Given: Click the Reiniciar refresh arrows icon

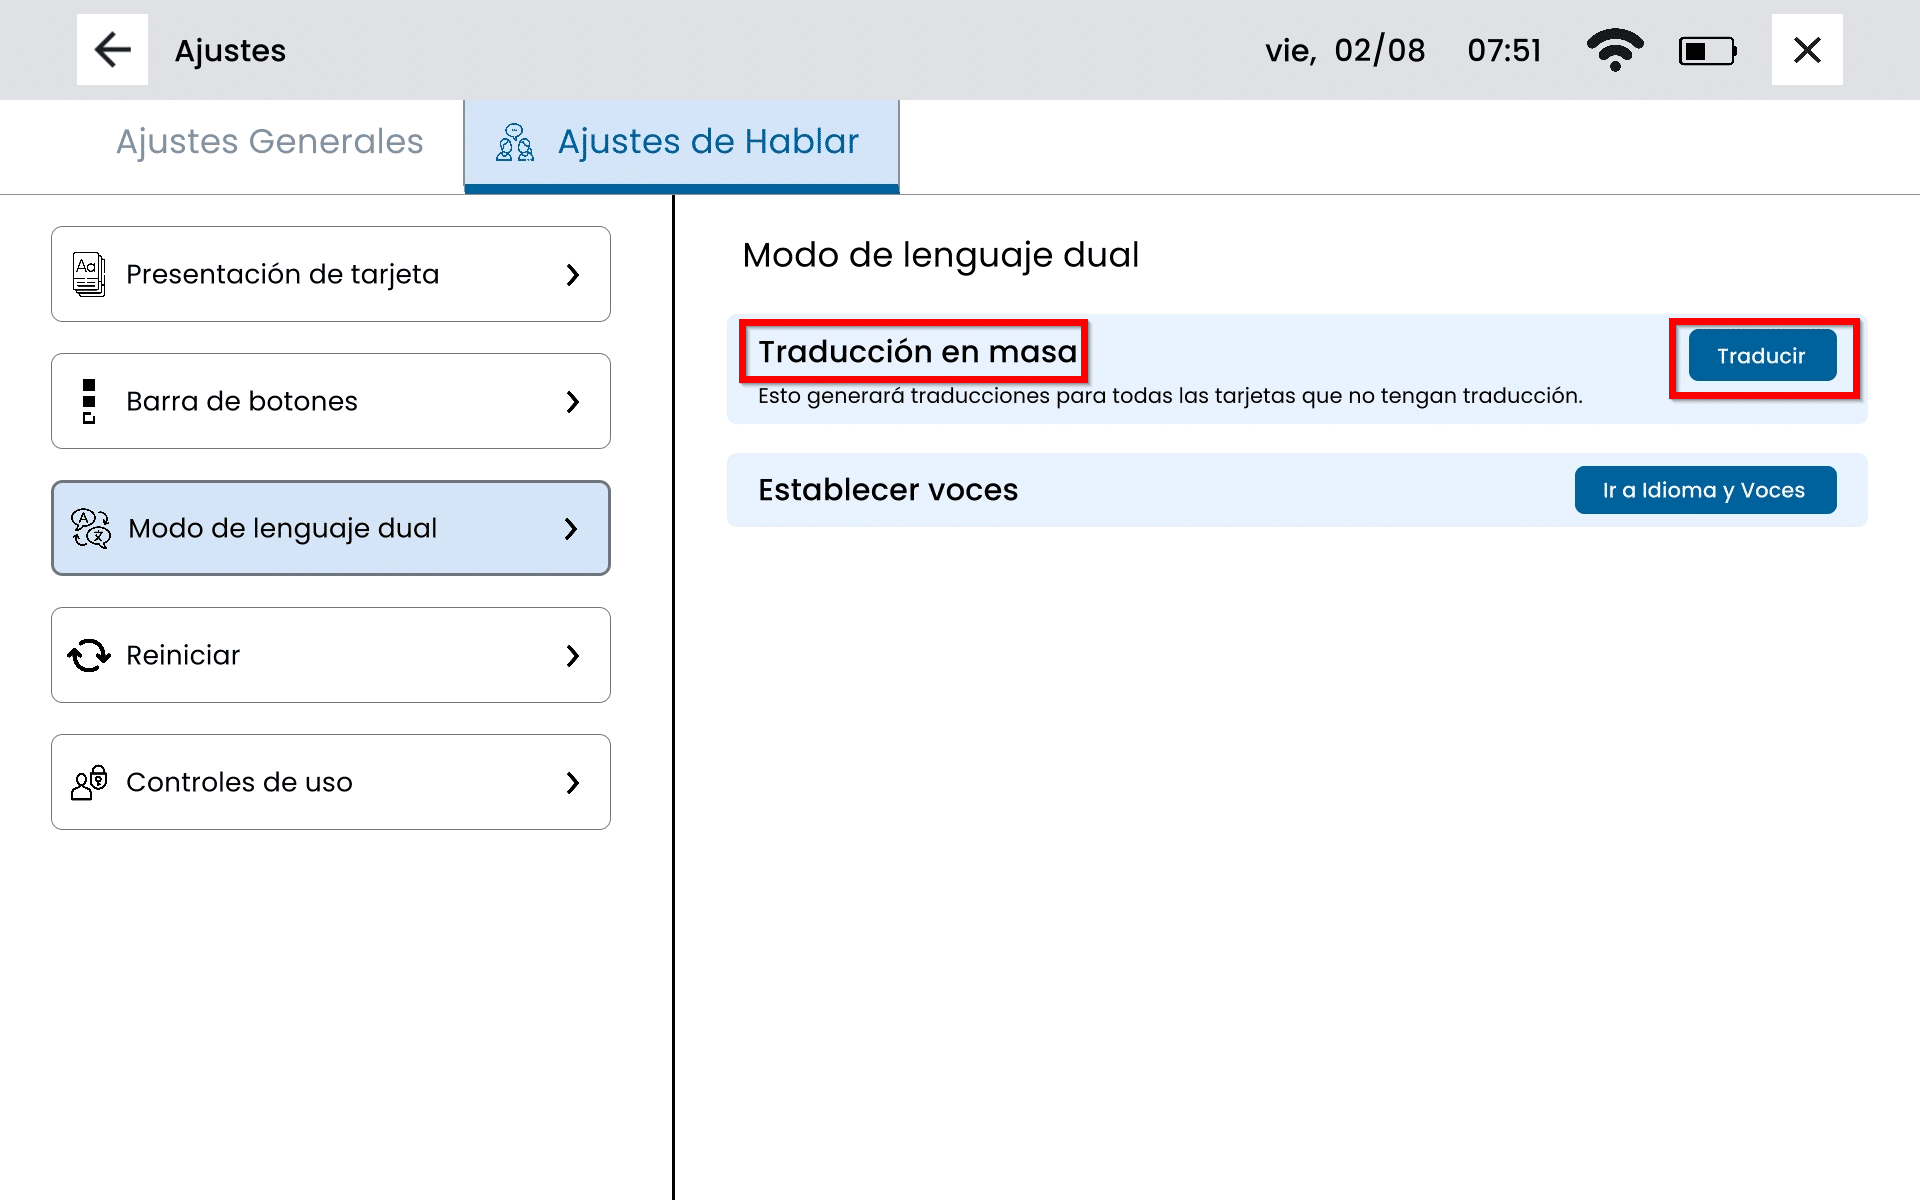Looking at the screenshot, I should tap(89, 655).
